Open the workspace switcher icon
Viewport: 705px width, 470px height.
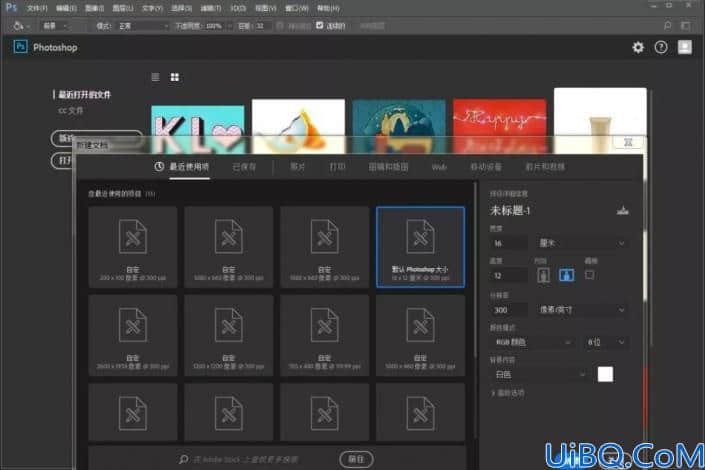click(x=686, y=26)
